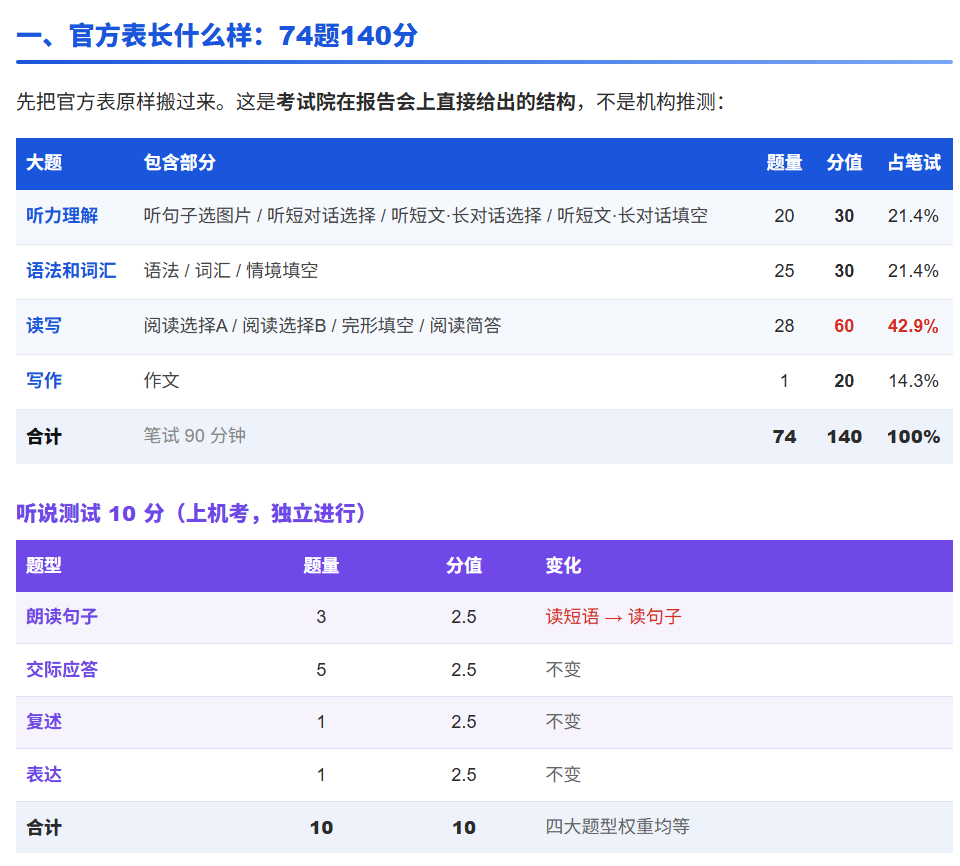The height and width of the screenshot is (866, 960).
Task: Click the '14.3%' value
Action: 913,381
